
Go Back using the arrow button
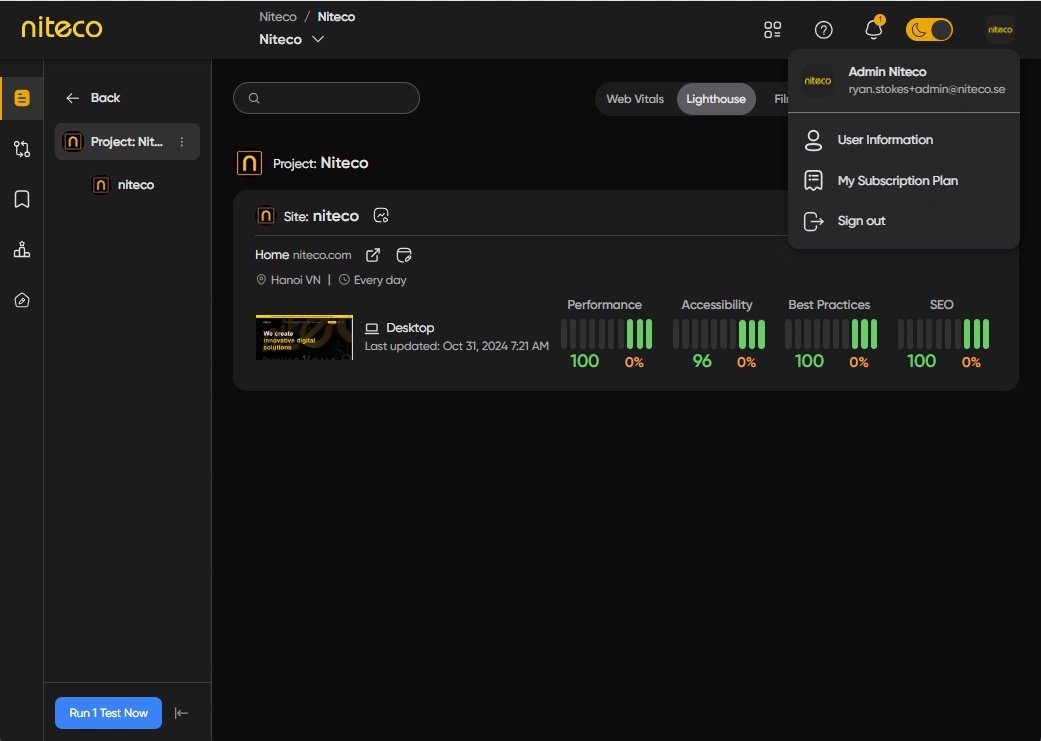93,98
